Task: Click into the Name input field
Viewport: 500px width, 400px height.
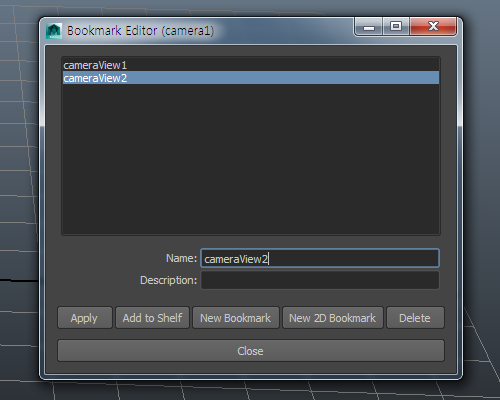Action: [320, 258]
